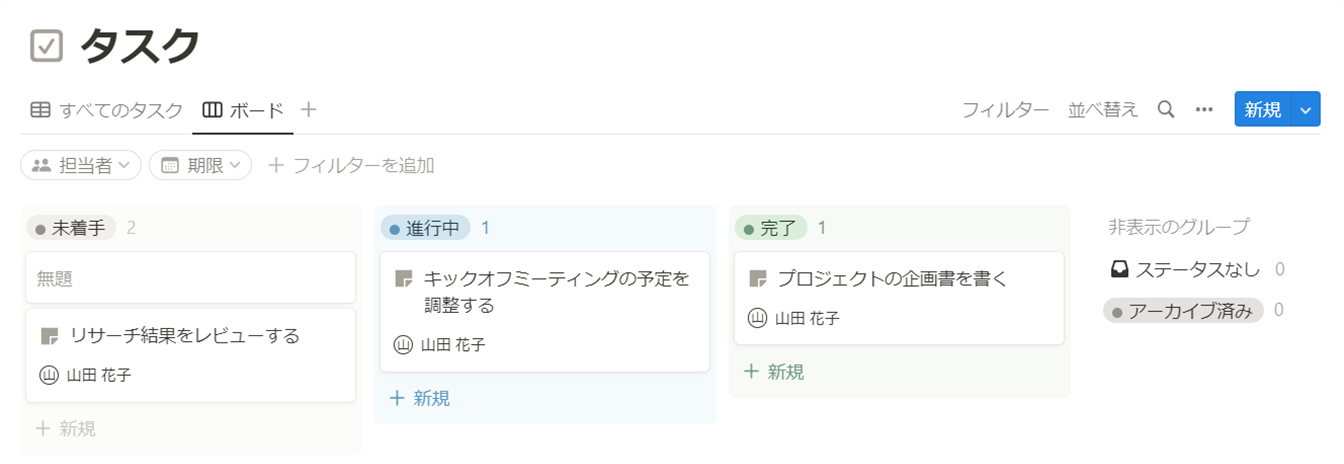Switch to すべてのタスク tab
This screenshot has height=464, width=1344.
pyautogui.click(x=106, y=110)
